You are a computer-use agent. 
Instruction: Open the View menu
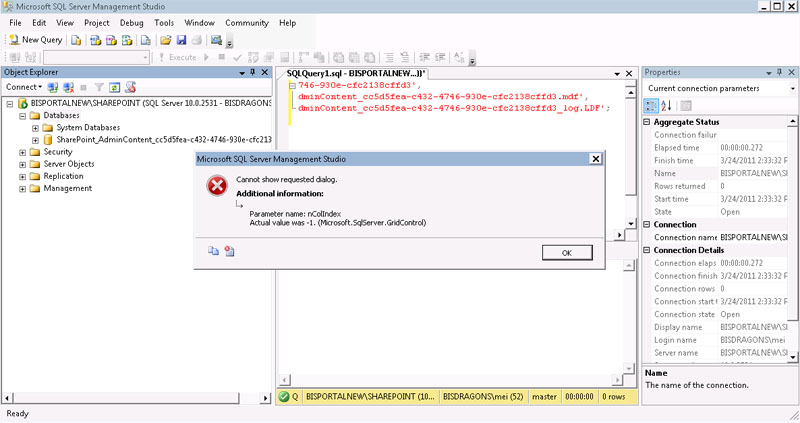(65, 23)
